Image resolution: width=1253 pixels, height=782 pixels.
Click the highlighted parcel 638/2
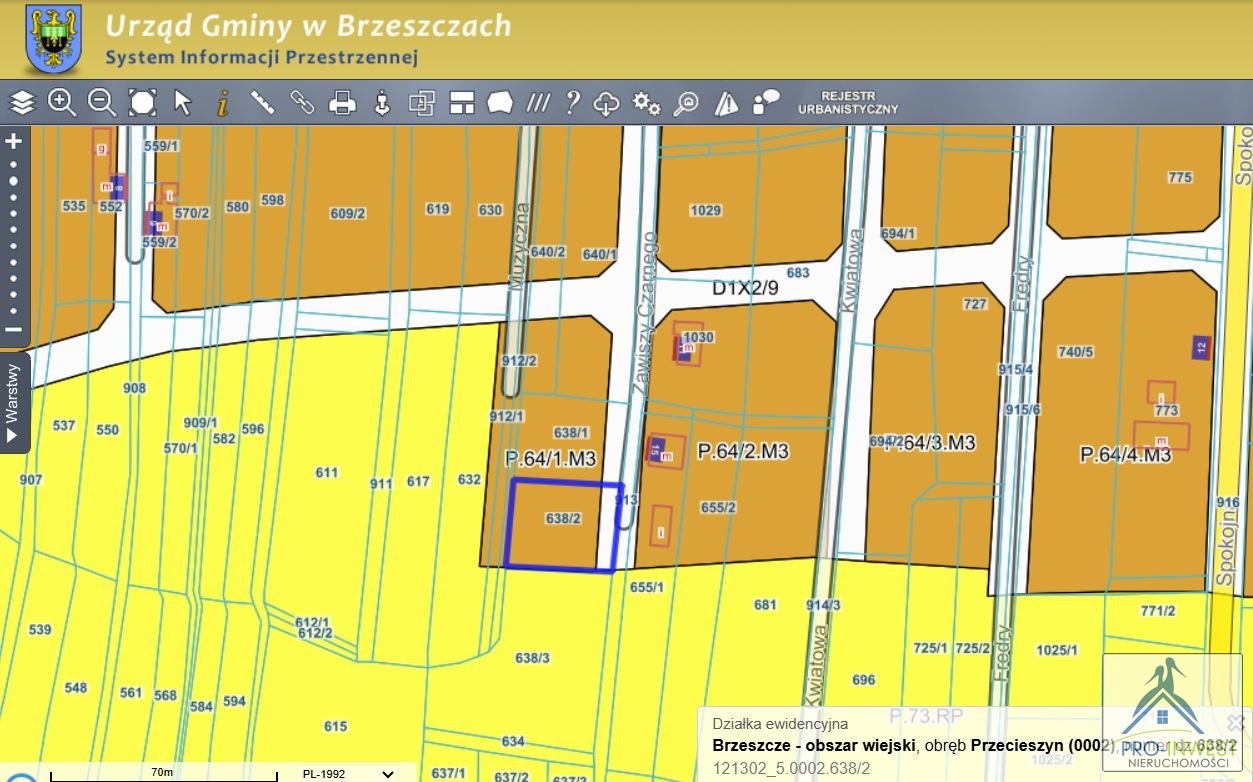pyautogui.click(x=563, y=525)
